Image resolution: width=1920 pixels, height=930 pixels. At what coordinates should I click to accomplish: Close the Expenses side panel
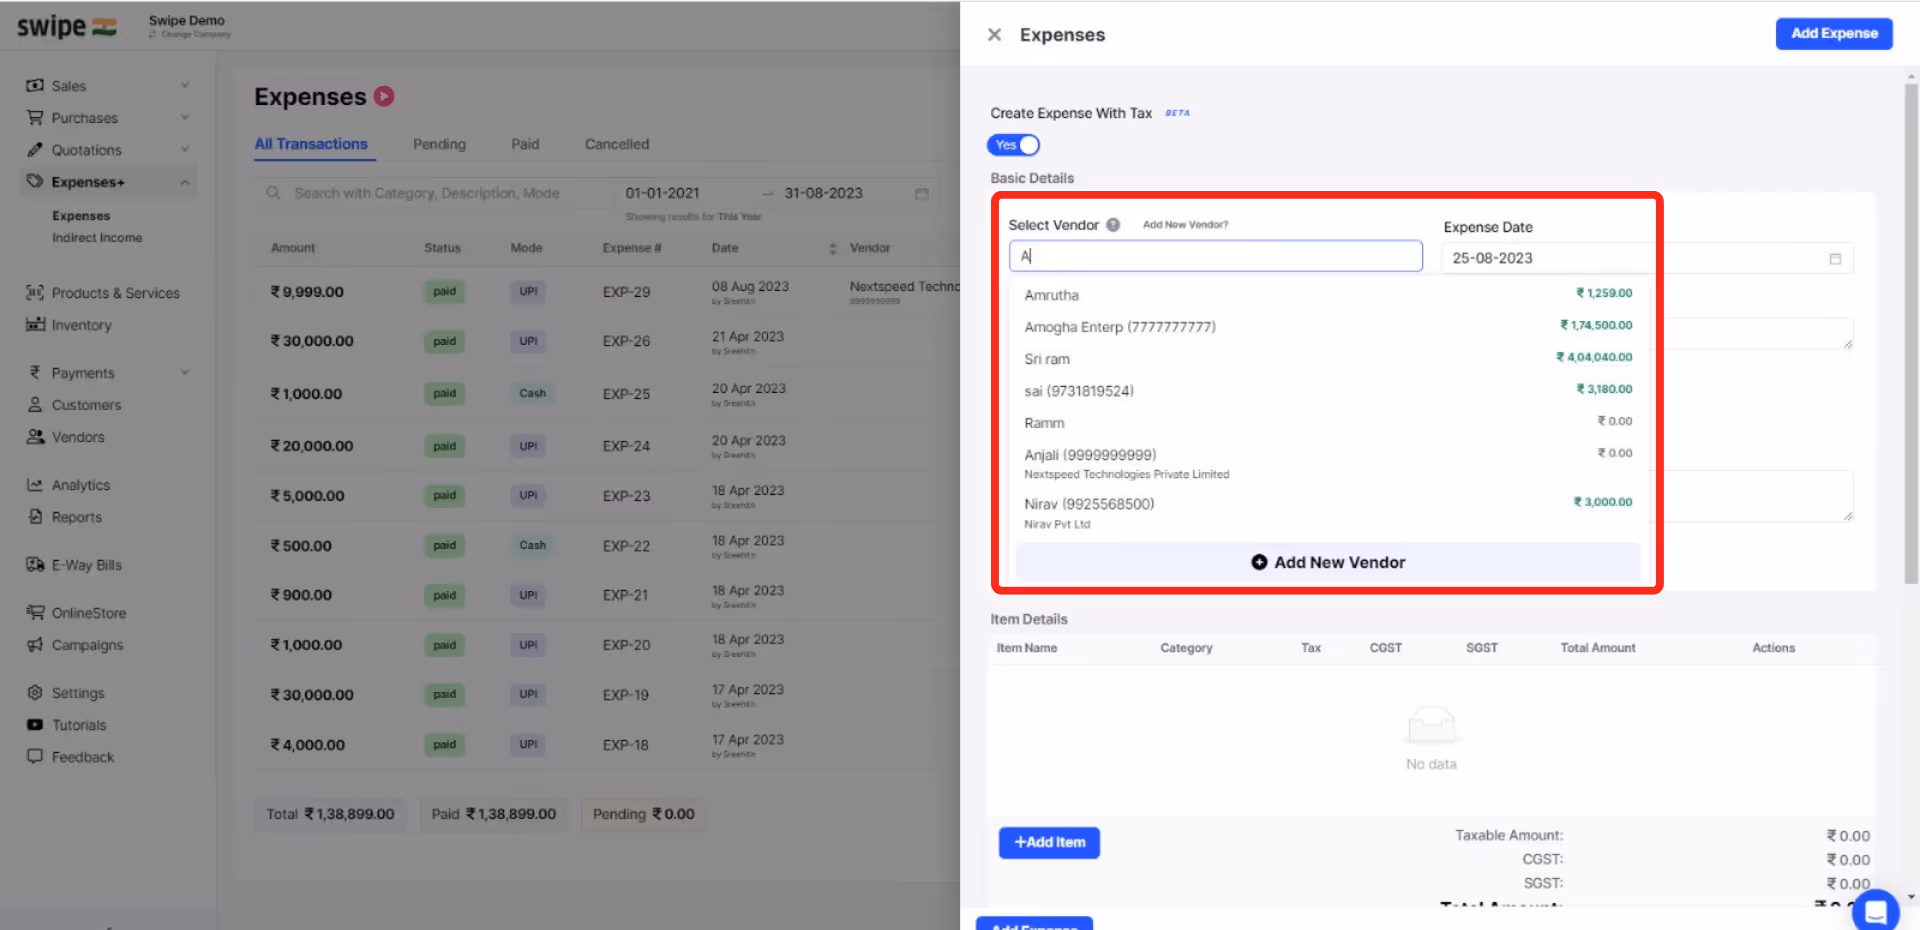[994, 35]
